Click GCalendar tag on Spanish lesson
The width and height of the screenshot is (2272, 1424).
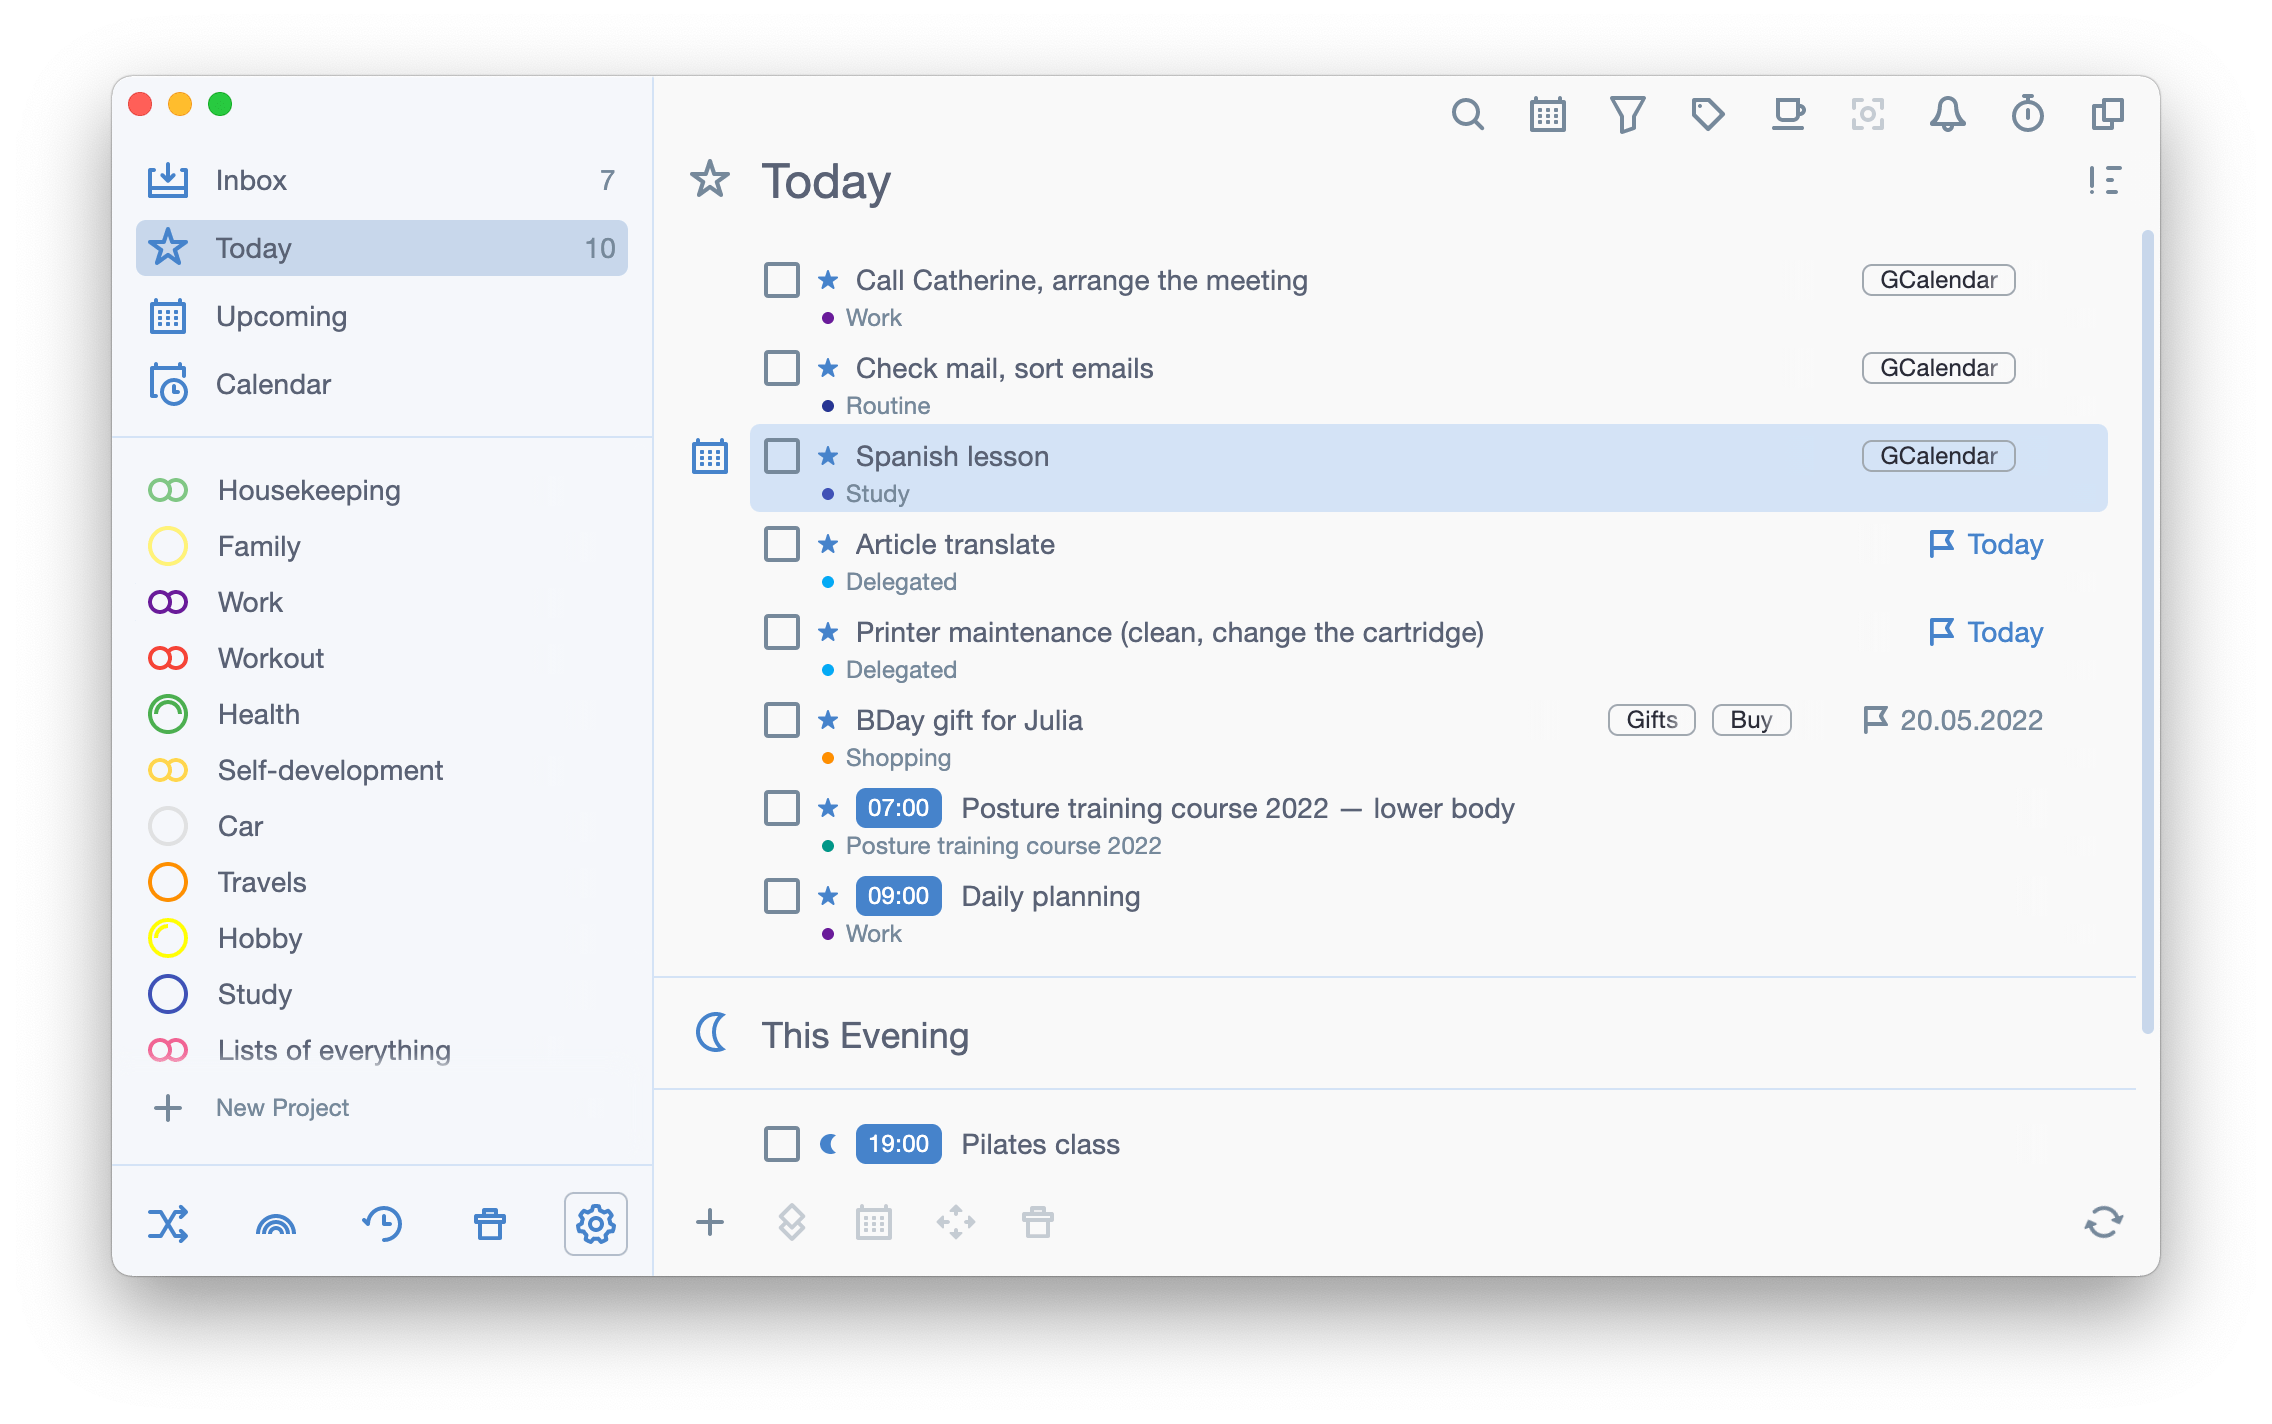click(x=1938, y=457)
